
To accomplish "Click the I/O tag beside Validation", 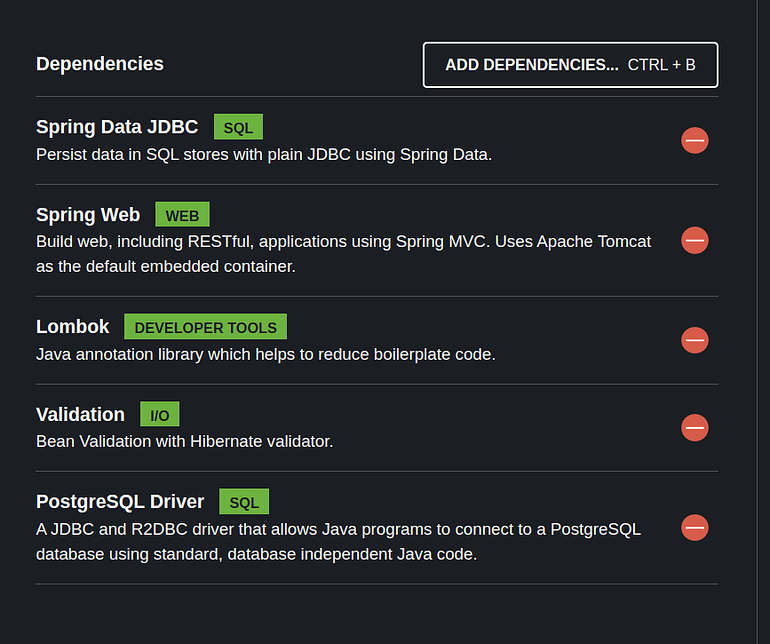I will tap(160, 415).
